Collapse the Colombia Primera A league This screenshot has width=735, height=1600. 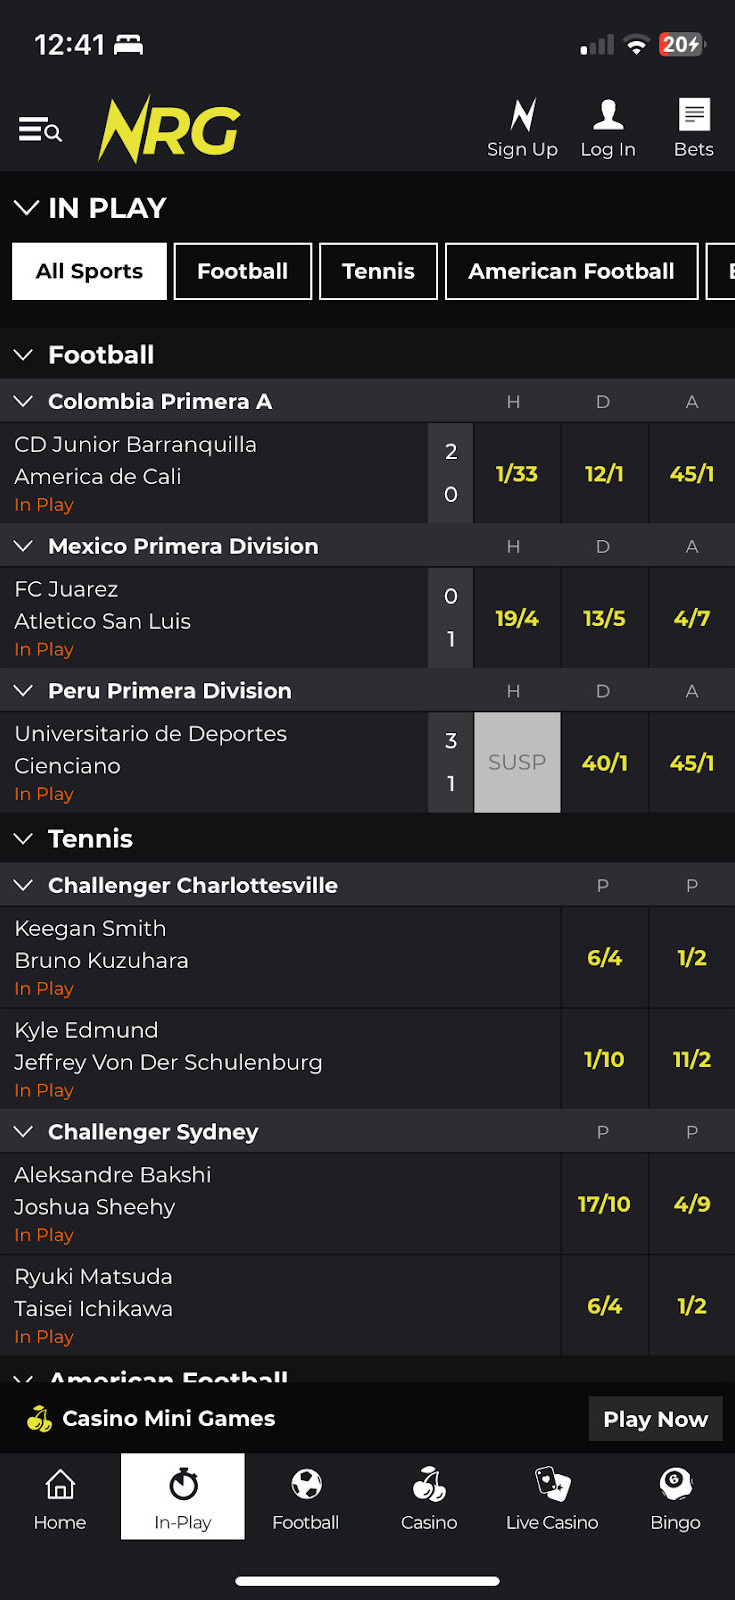(23, 402)
